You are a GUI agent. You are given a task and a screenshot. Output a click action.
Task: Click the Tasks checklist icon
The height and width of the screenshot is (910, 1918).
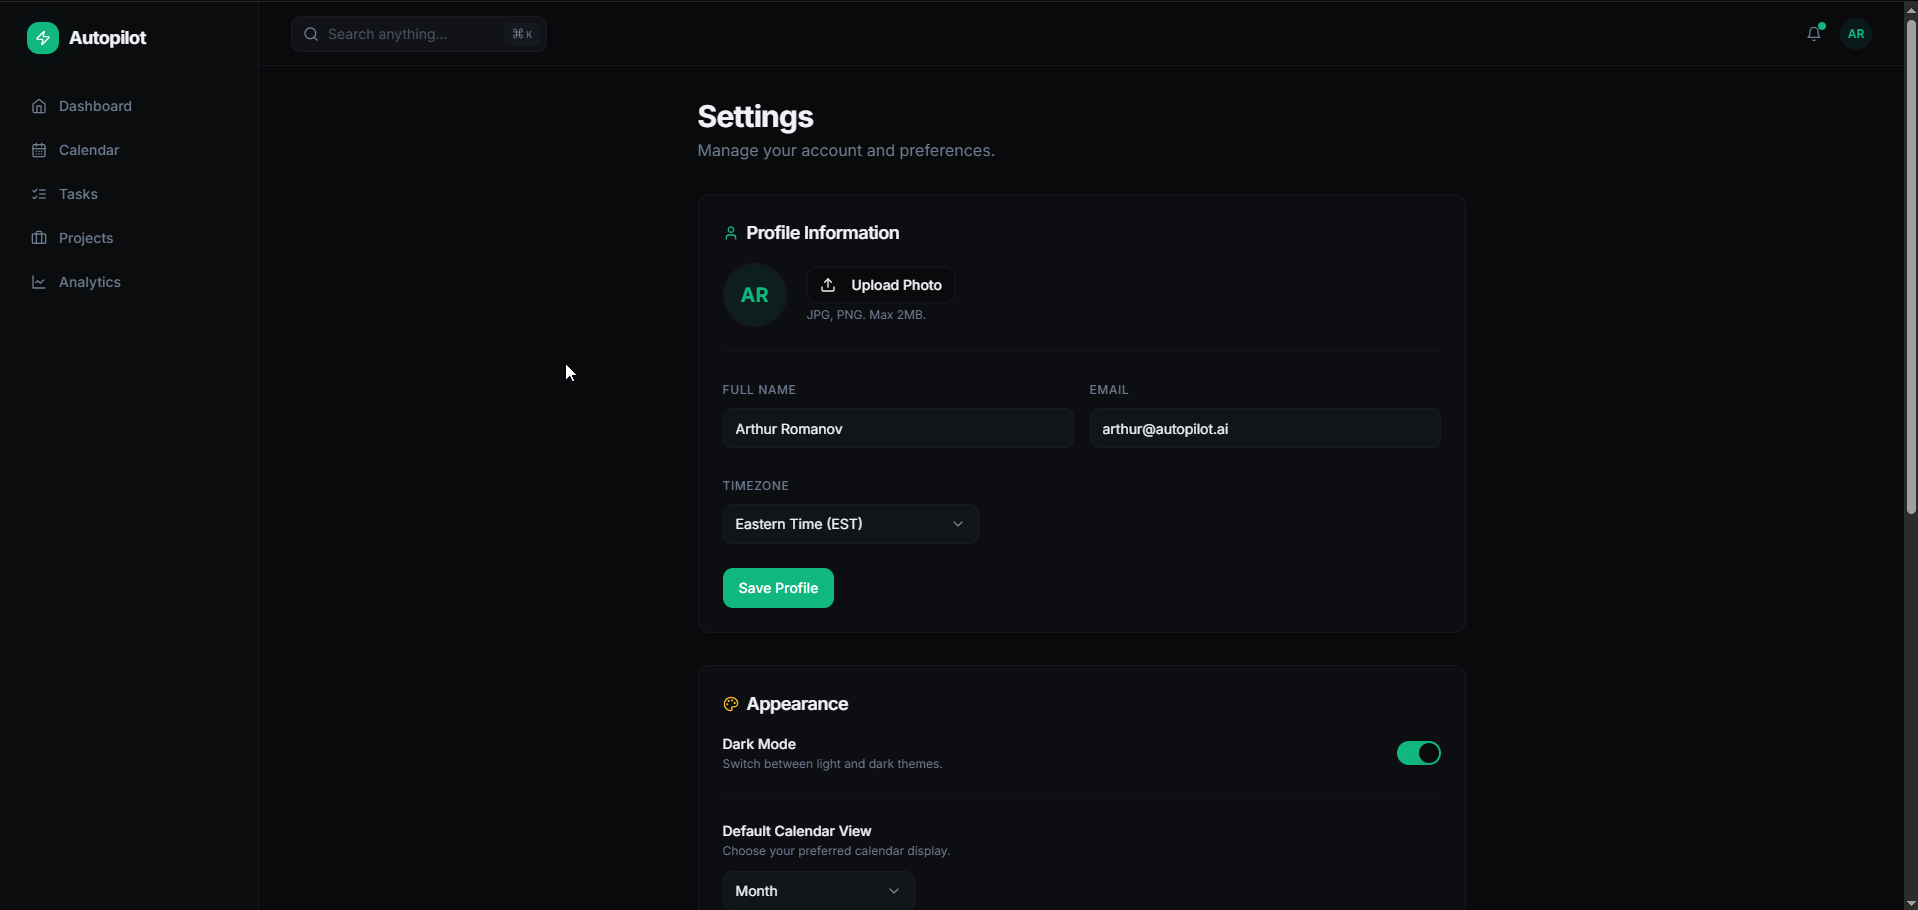click(39, 194)
